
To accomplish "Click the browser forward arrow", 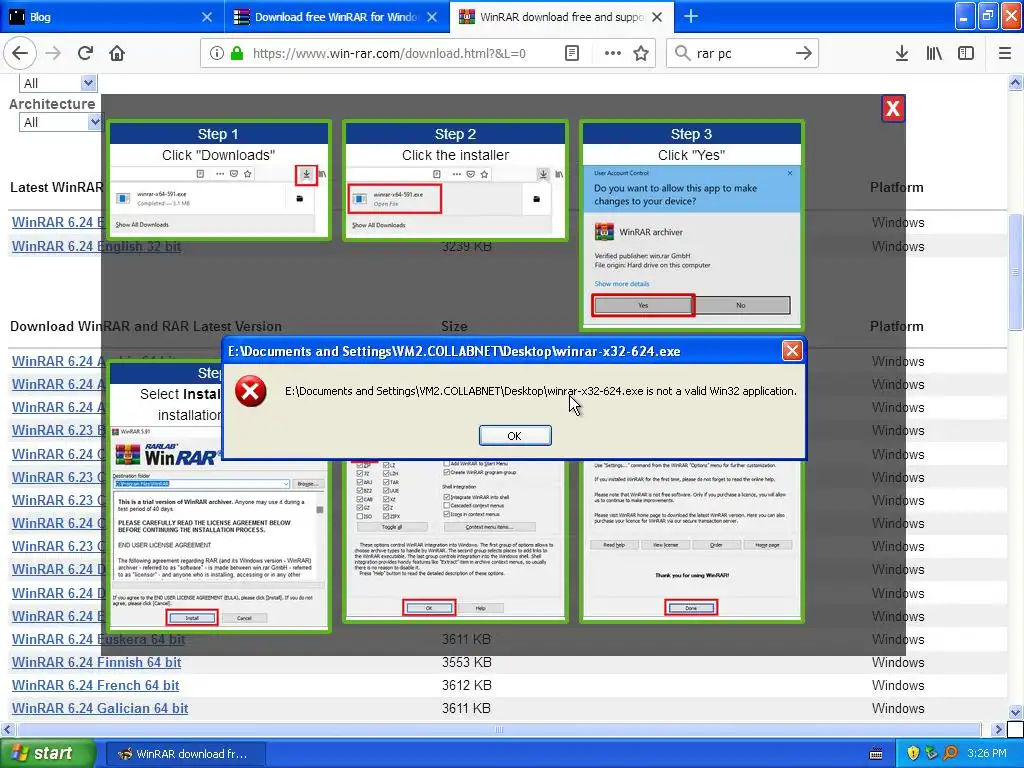I will point(53,53).
